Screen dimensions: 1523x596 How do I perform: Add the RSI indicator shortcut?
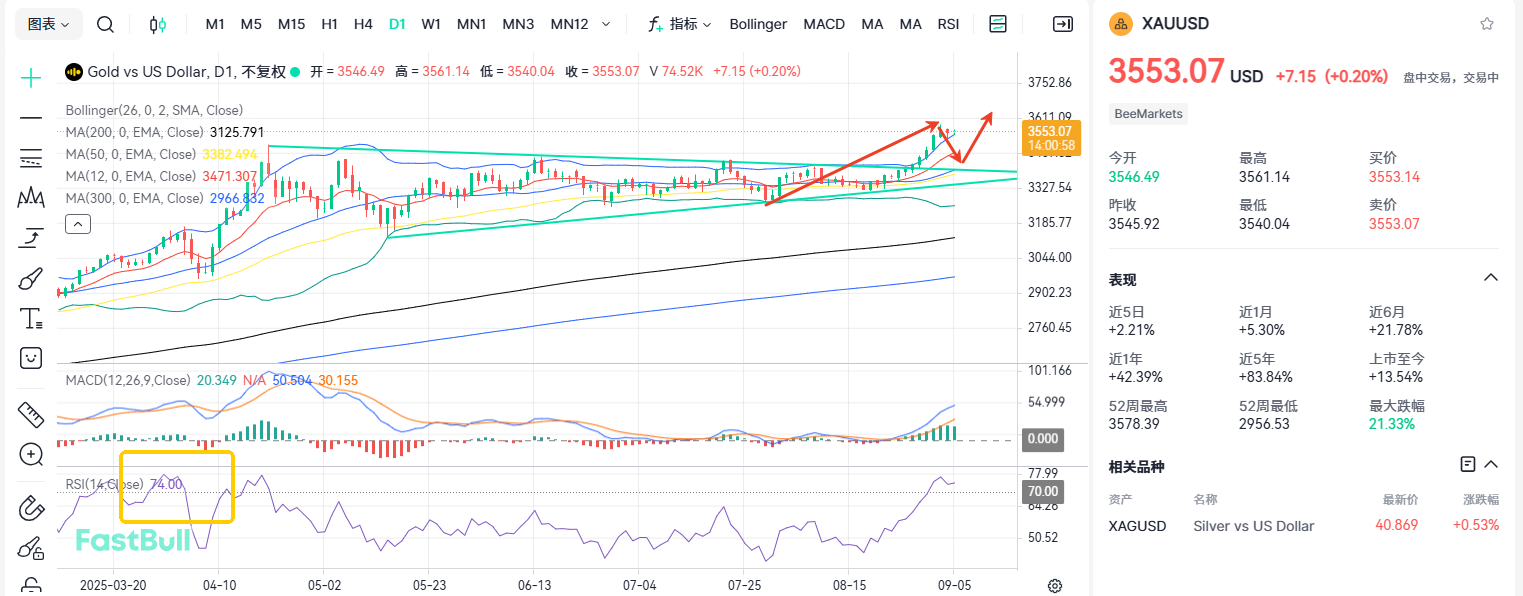click(948, 24)
